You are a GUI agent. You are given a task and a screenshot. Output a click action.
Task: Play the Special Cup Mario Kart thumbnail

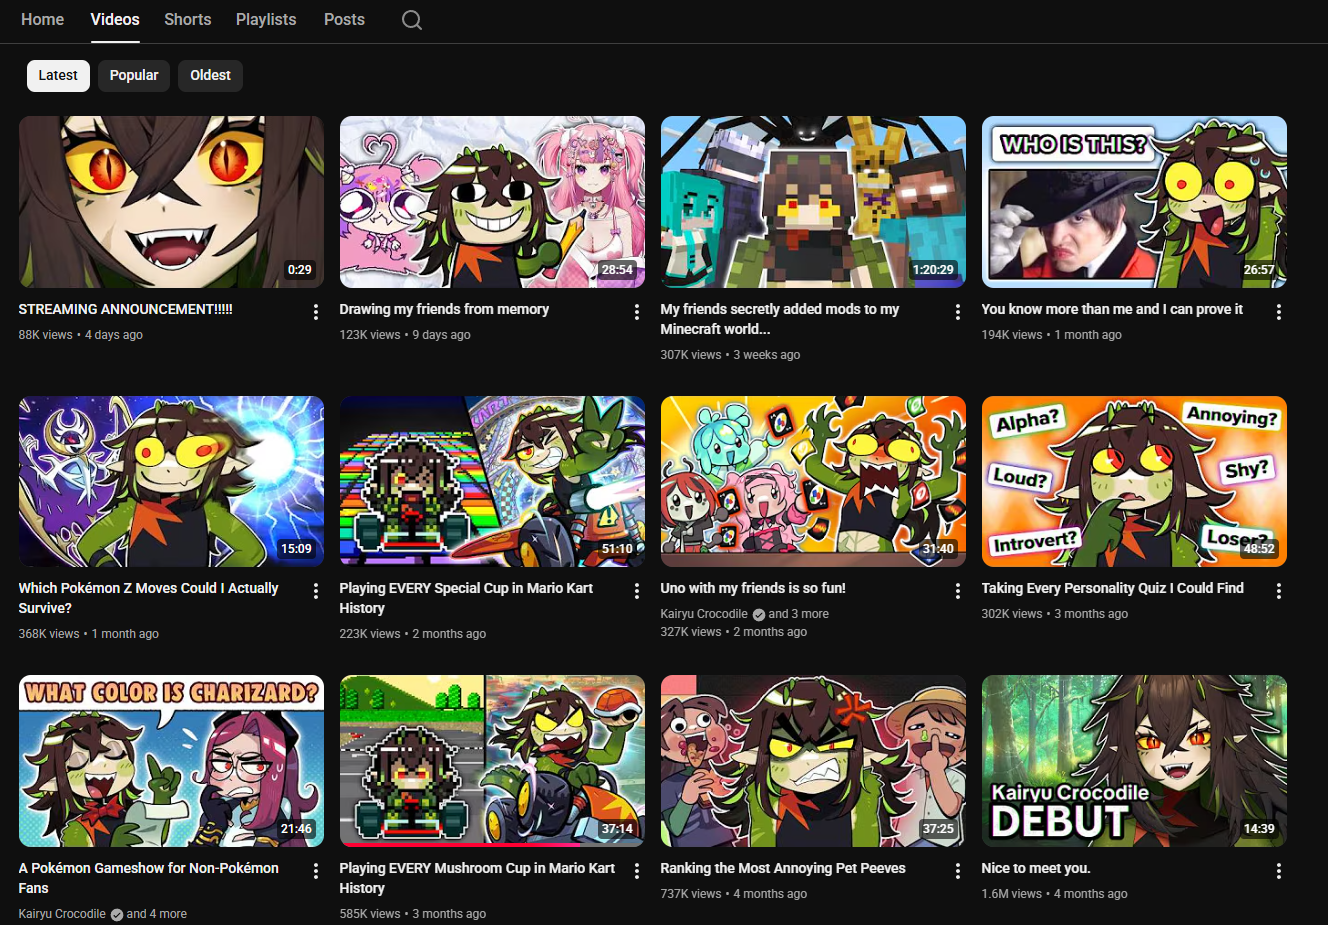point(492,482)
